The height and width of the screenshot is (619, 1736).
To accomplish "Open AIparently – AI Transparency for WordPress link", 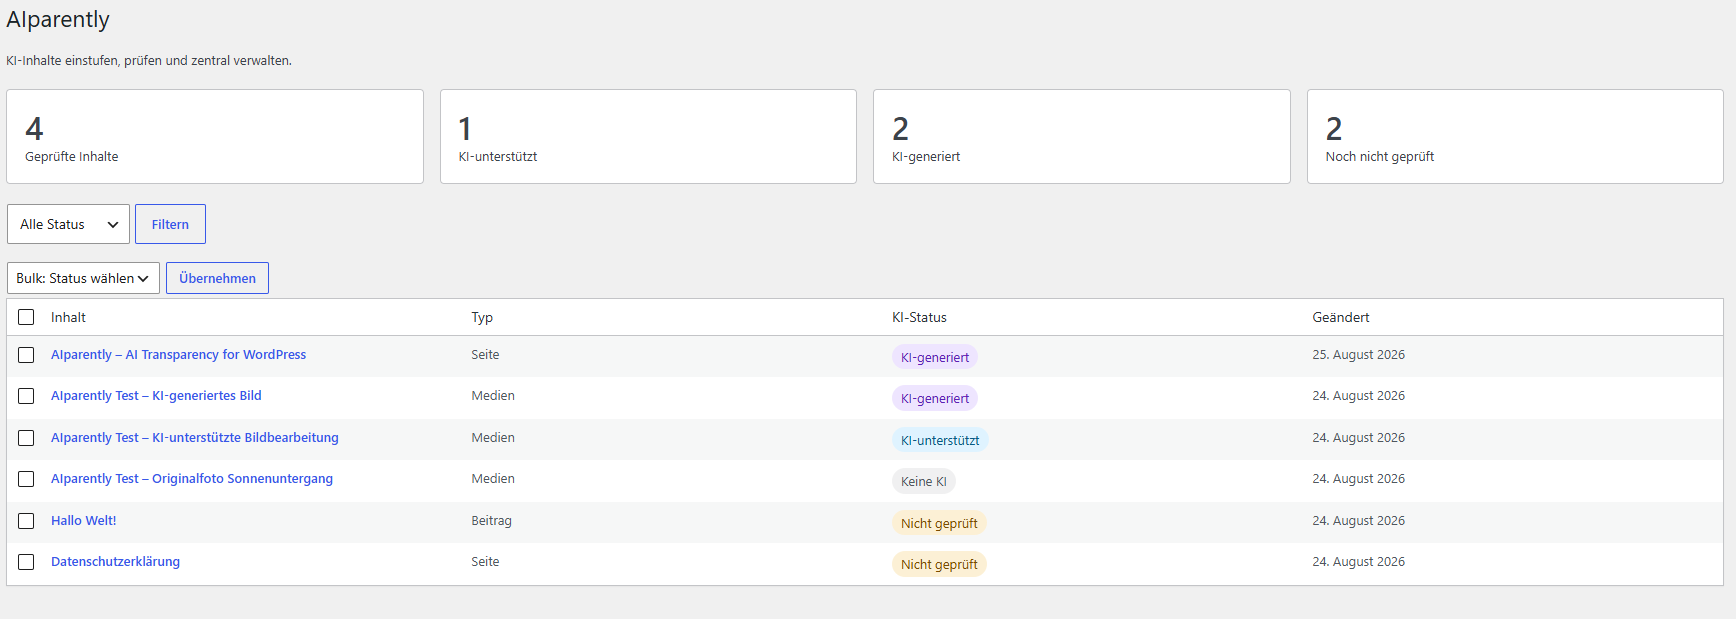I will tap(178, 355).
